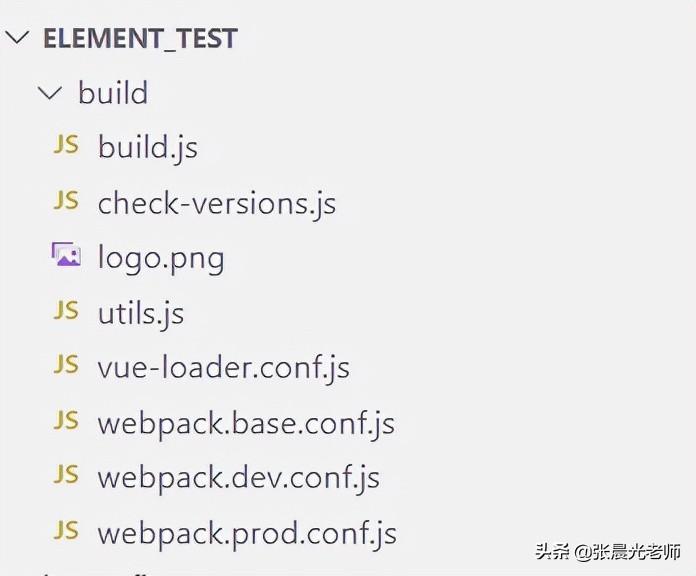Click the JS icon beside check-versions.js
Viewport: 696px width, 576px height.
66,201
